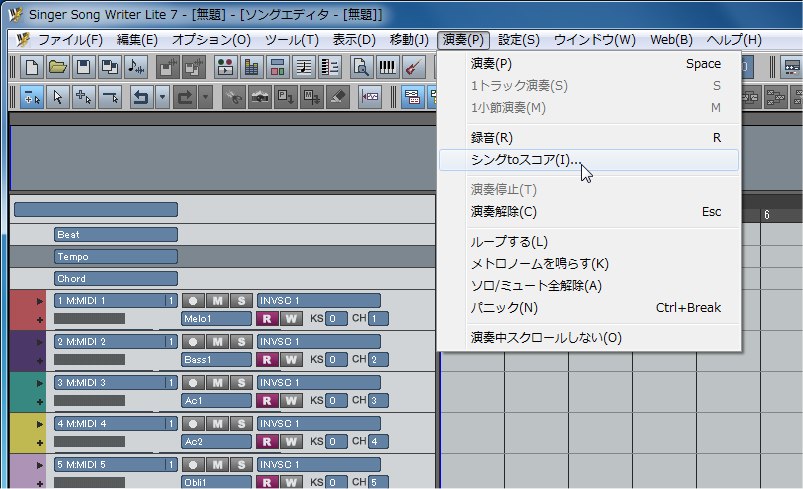Open the transport panel icon with play symbol
The image size is (803, 489).
pos(225,67)
